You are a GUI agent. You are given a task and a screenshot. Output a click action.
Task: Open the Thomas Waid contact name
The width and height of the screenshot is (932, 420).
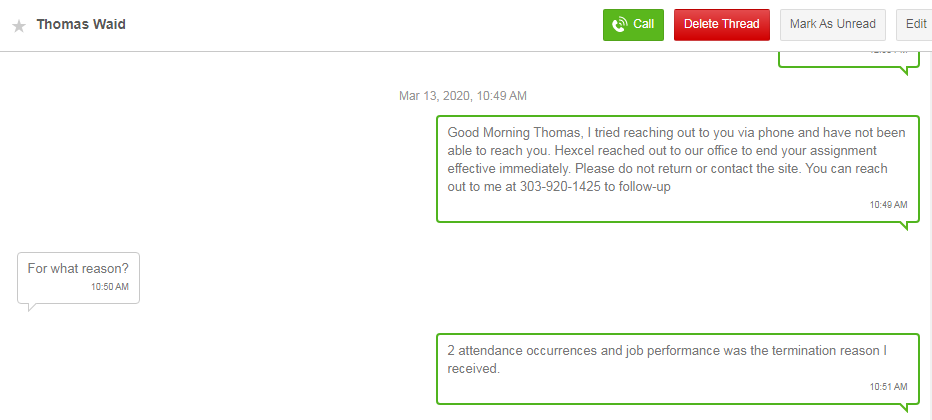click(x=81, y=24)
